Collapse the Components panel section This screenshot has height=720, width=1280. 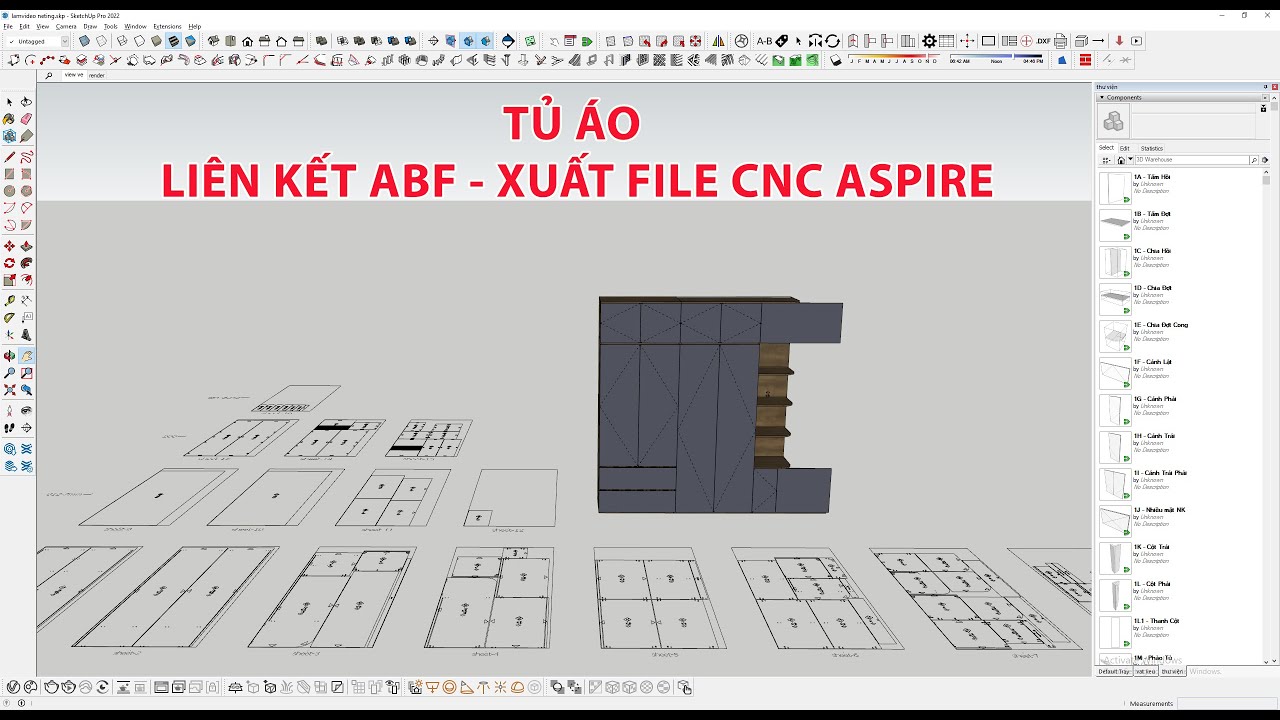click(x=1102, y=97)
